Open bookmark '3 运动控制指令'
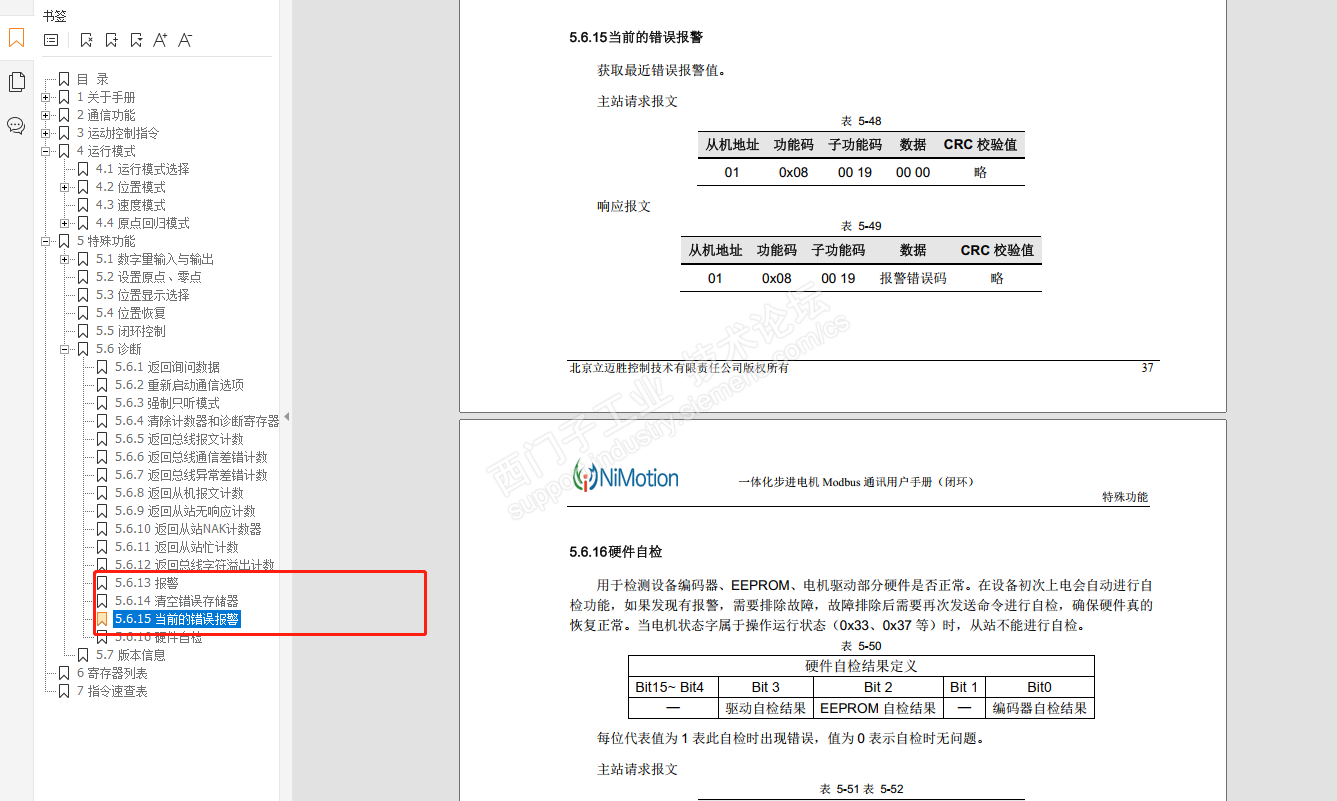The height and width of the screenshot is (801, 1337). pos(118,133)
